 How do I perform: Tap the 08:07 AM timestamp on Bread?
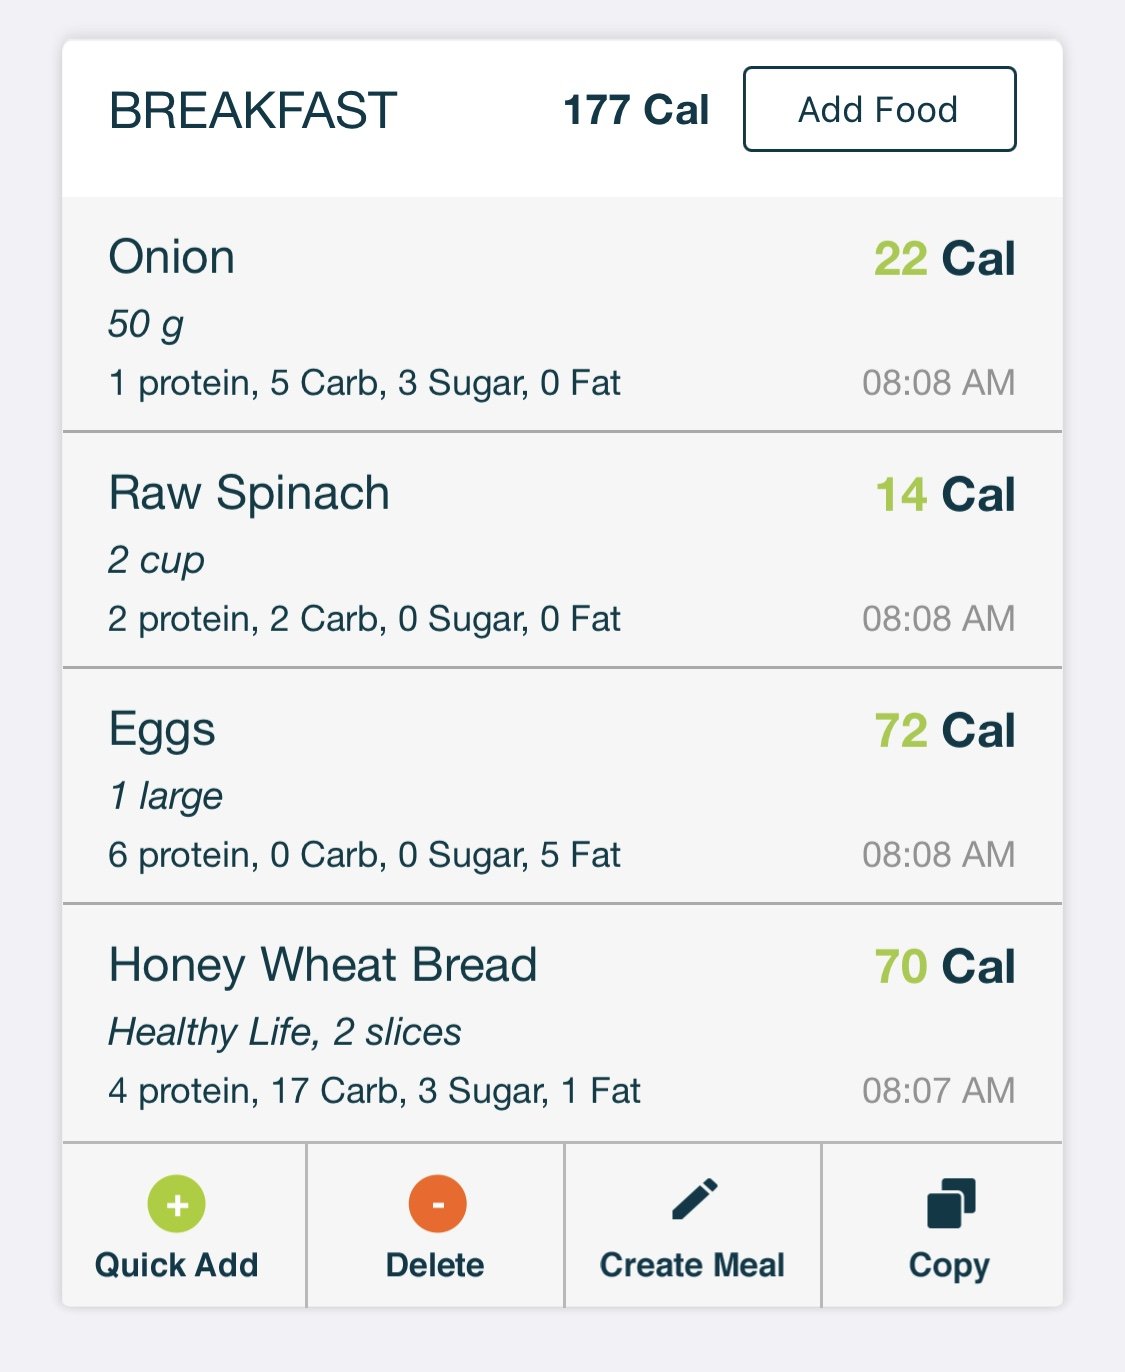coord(939,1090)
